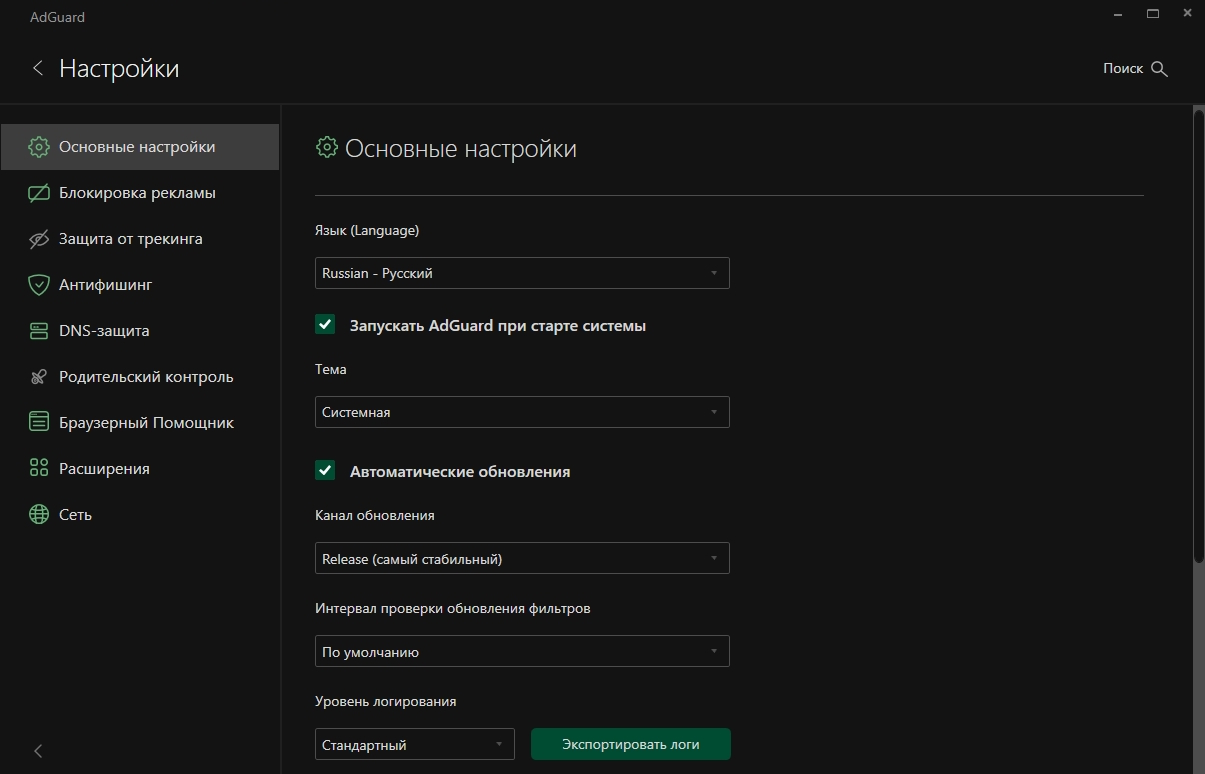The height and width of the screenshot is (774, 1205).
Task: Open Браузерный Помощник settings
Action: click(140, 423)
